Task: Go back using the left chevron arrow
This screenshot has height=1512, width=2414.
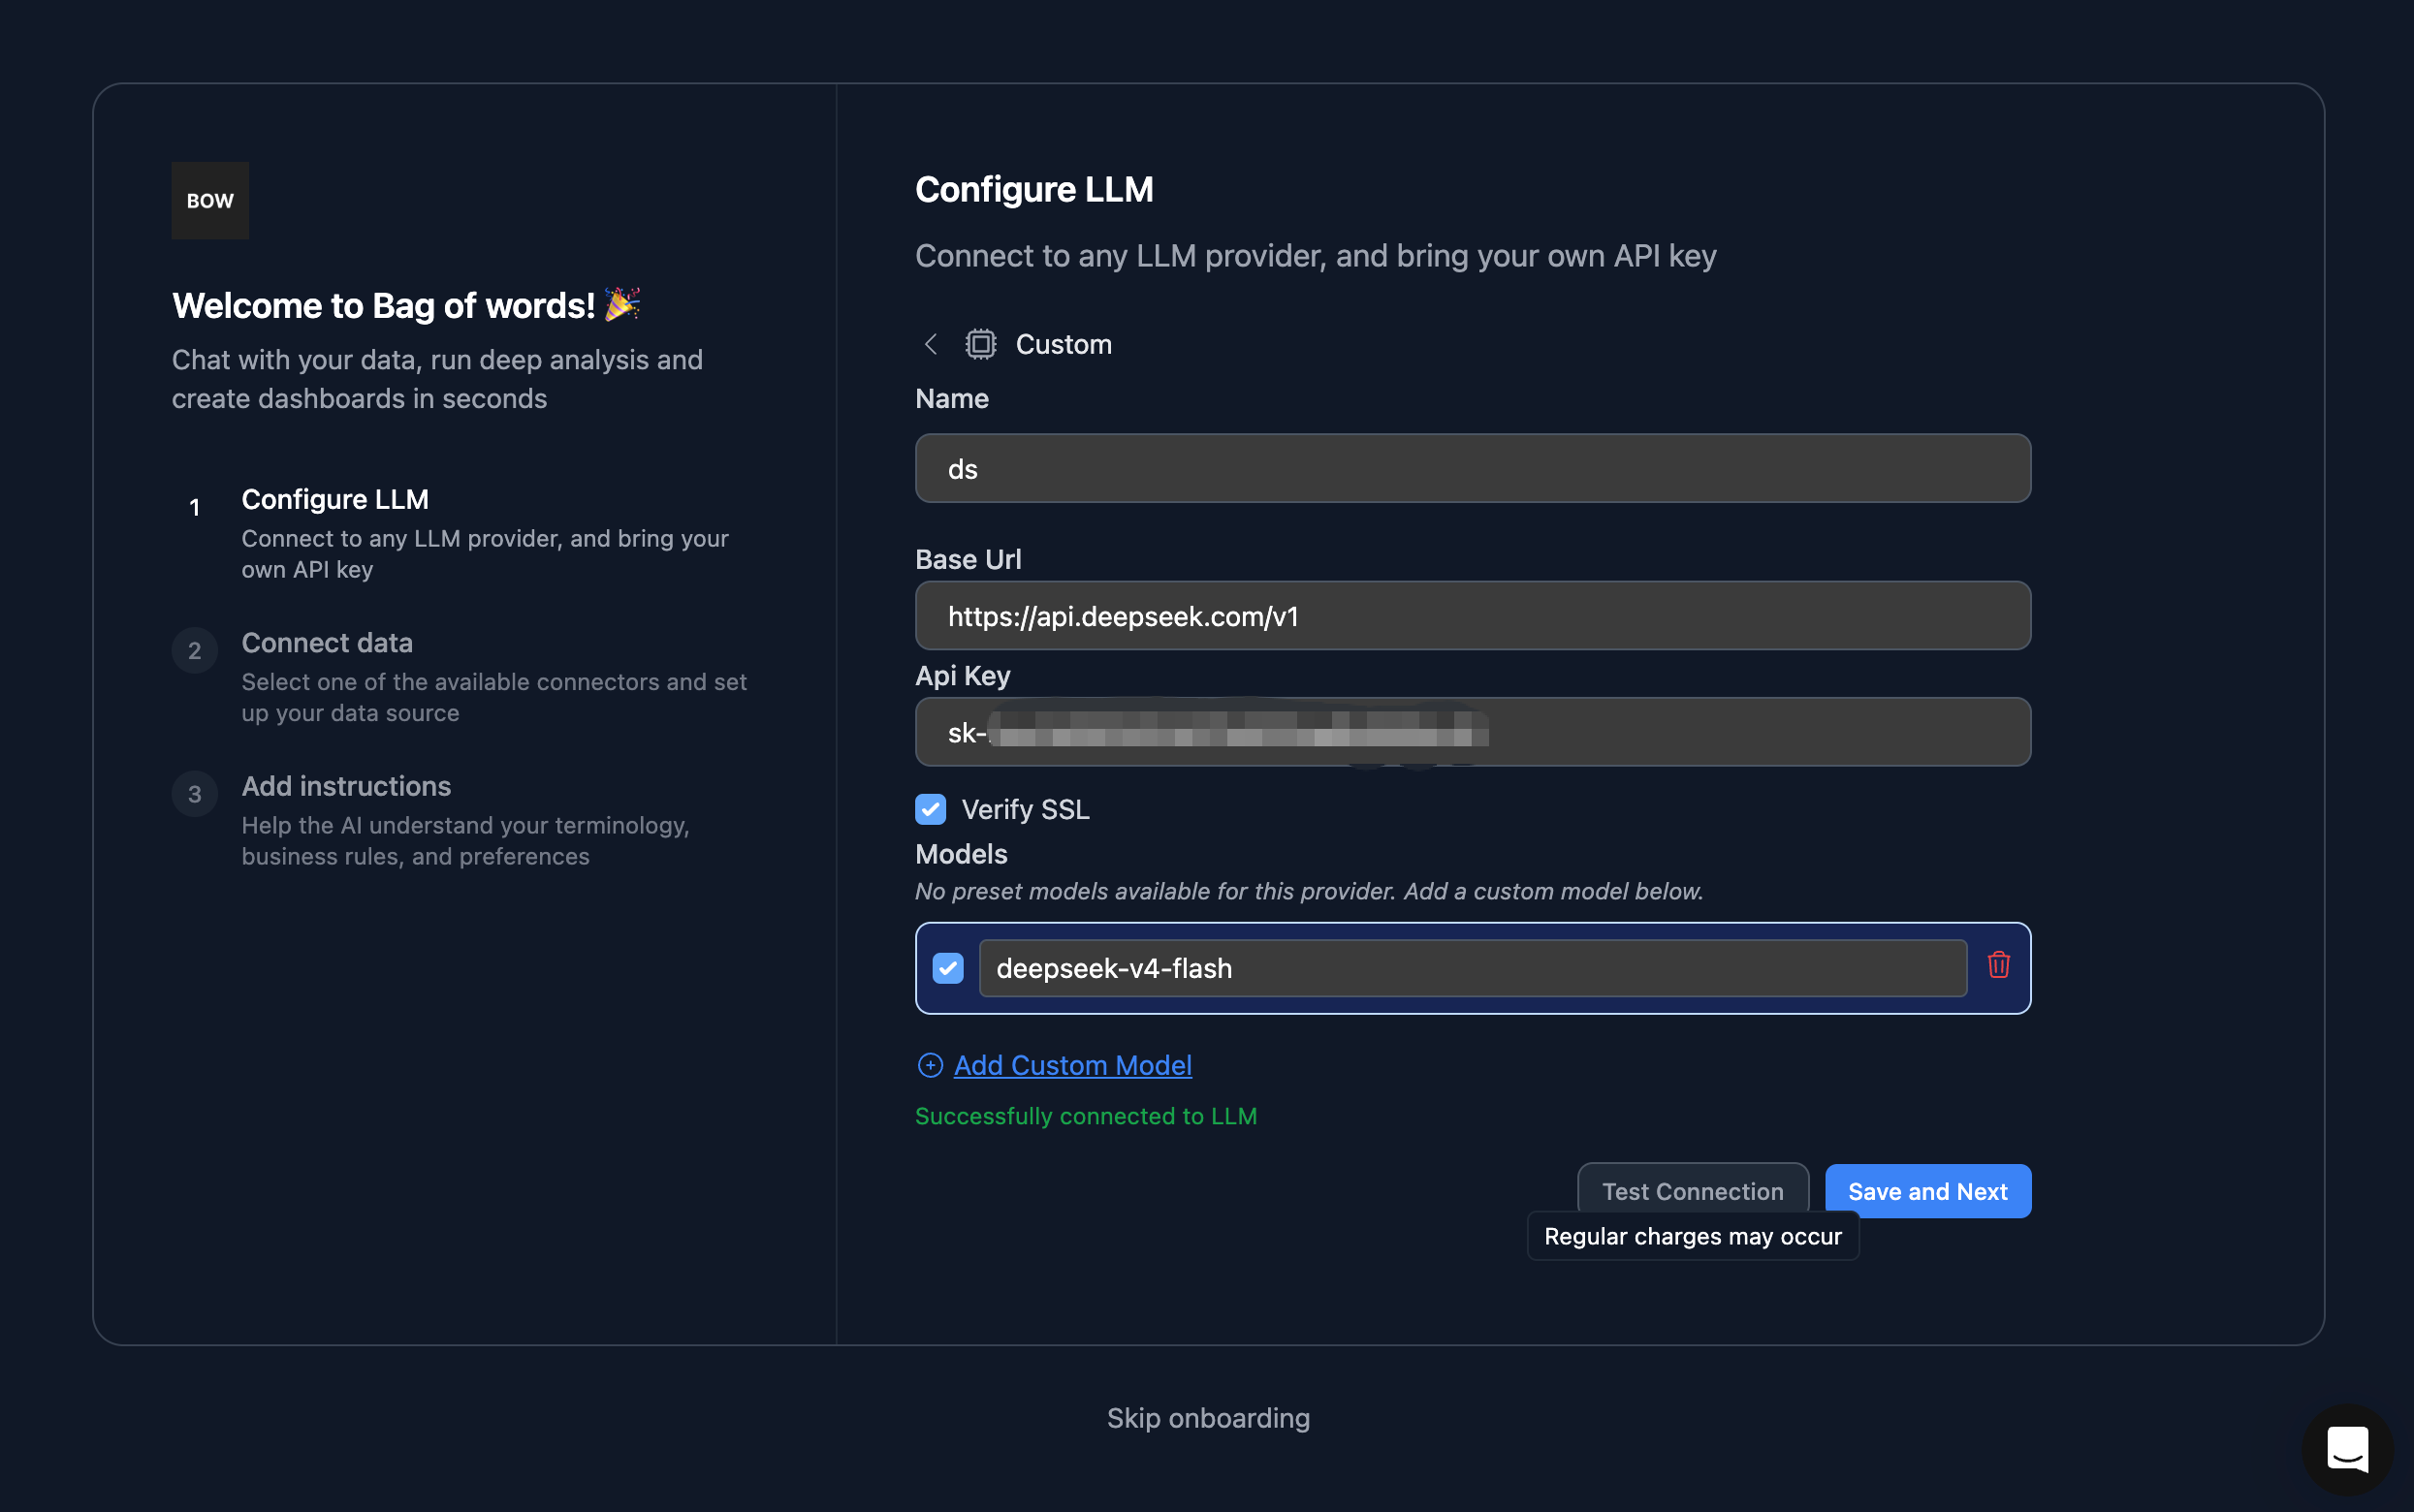Action: point(930,344)
